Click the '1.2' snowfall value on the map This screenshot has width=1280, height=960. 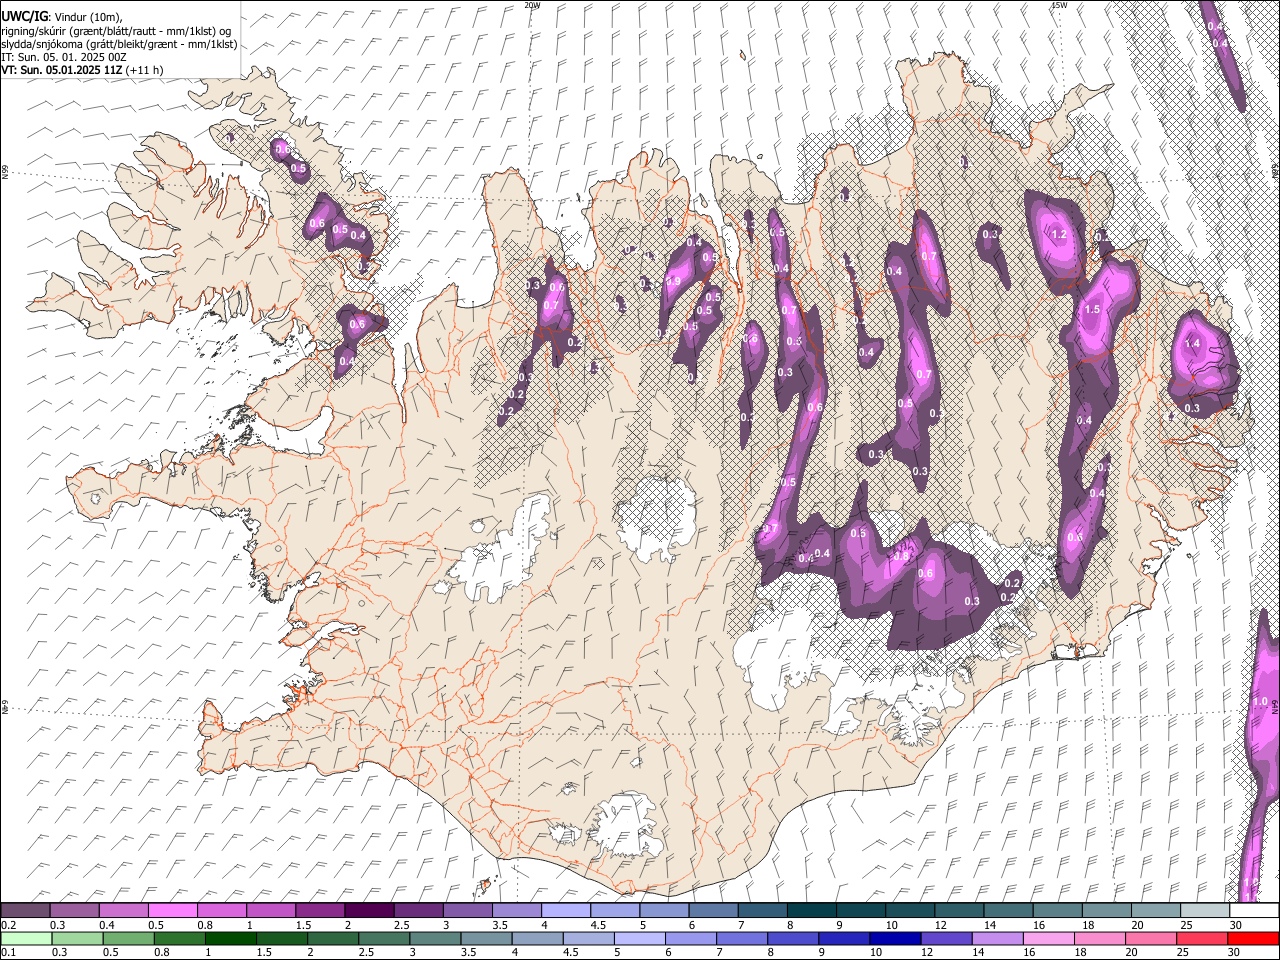(1059, 234)
